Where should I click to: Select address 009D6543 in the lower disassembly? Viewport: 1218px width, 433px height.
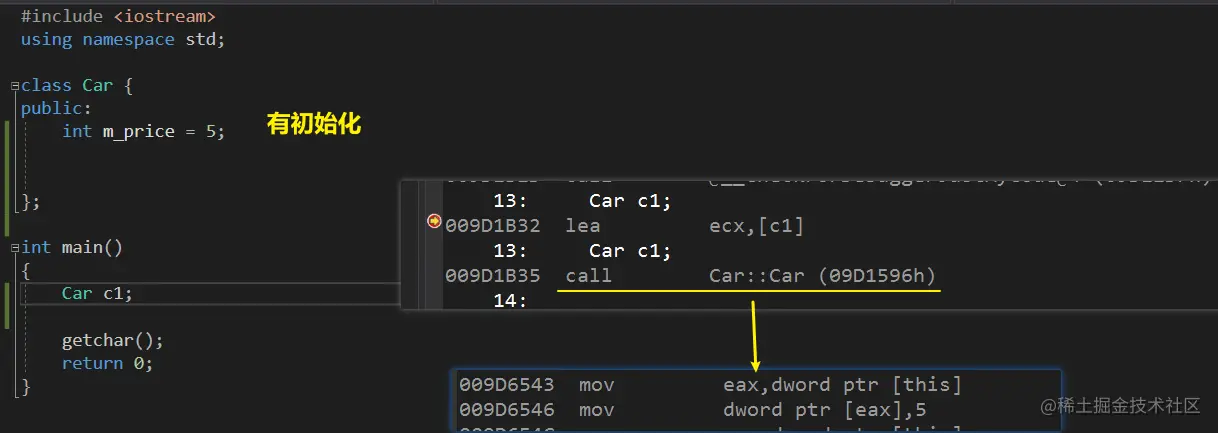tap(507, 385)
